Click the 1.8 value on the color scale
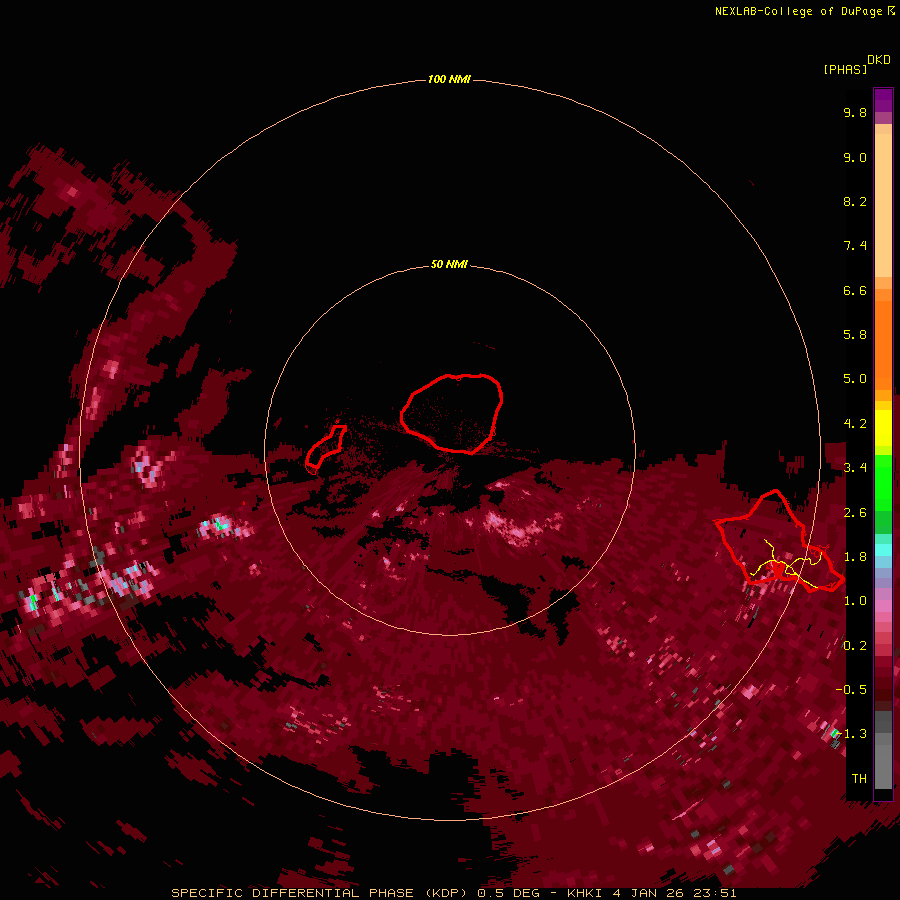 [855, 557]
